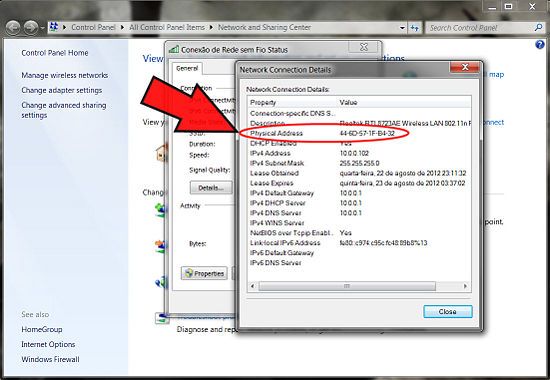This screenshot has height=380, width=550.
Task: Click the magnifier search icon
Action: click(x=538, y=27)
